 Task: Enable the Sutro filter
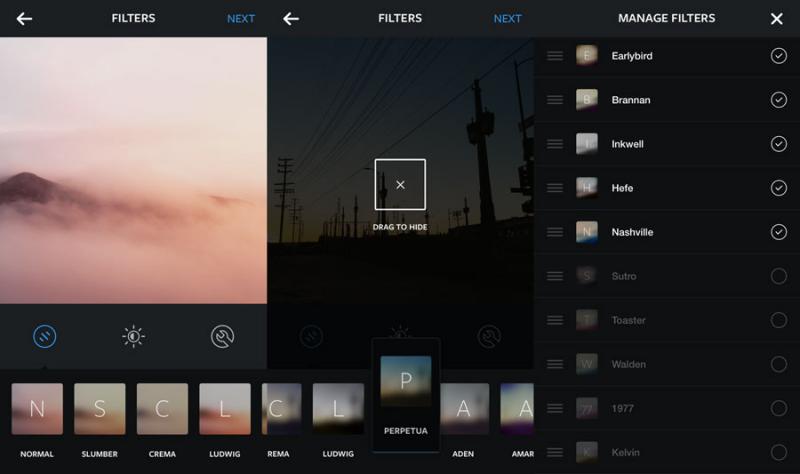click(779, 276)
